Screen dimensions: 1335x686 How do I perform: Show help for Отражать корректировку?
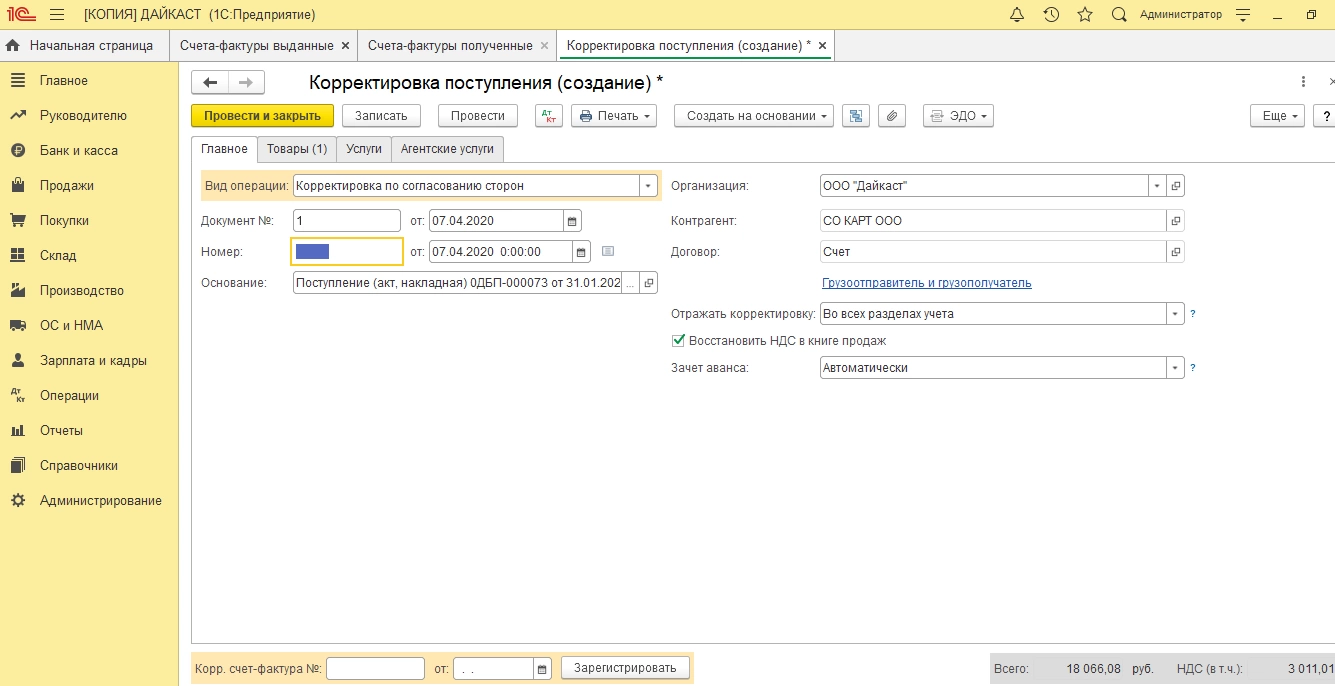pos(1193,314)
